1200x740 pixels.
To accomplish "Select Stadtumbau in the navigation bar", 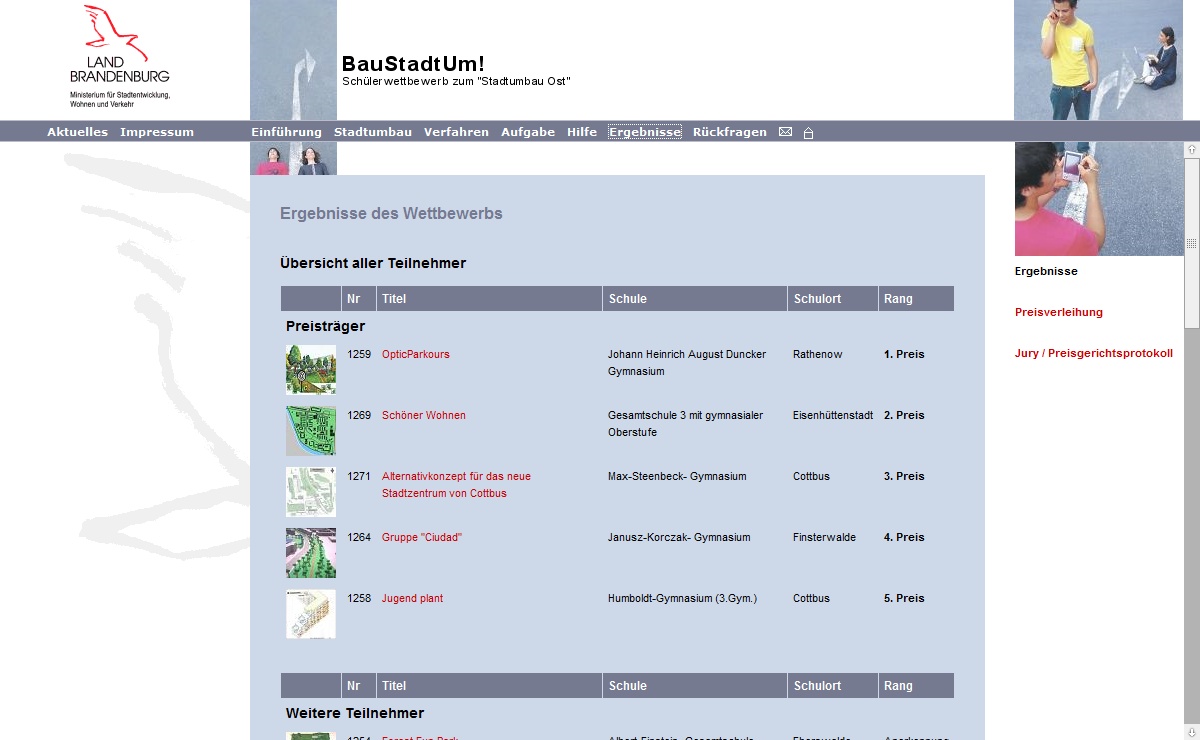I will (x=373, y=132).
